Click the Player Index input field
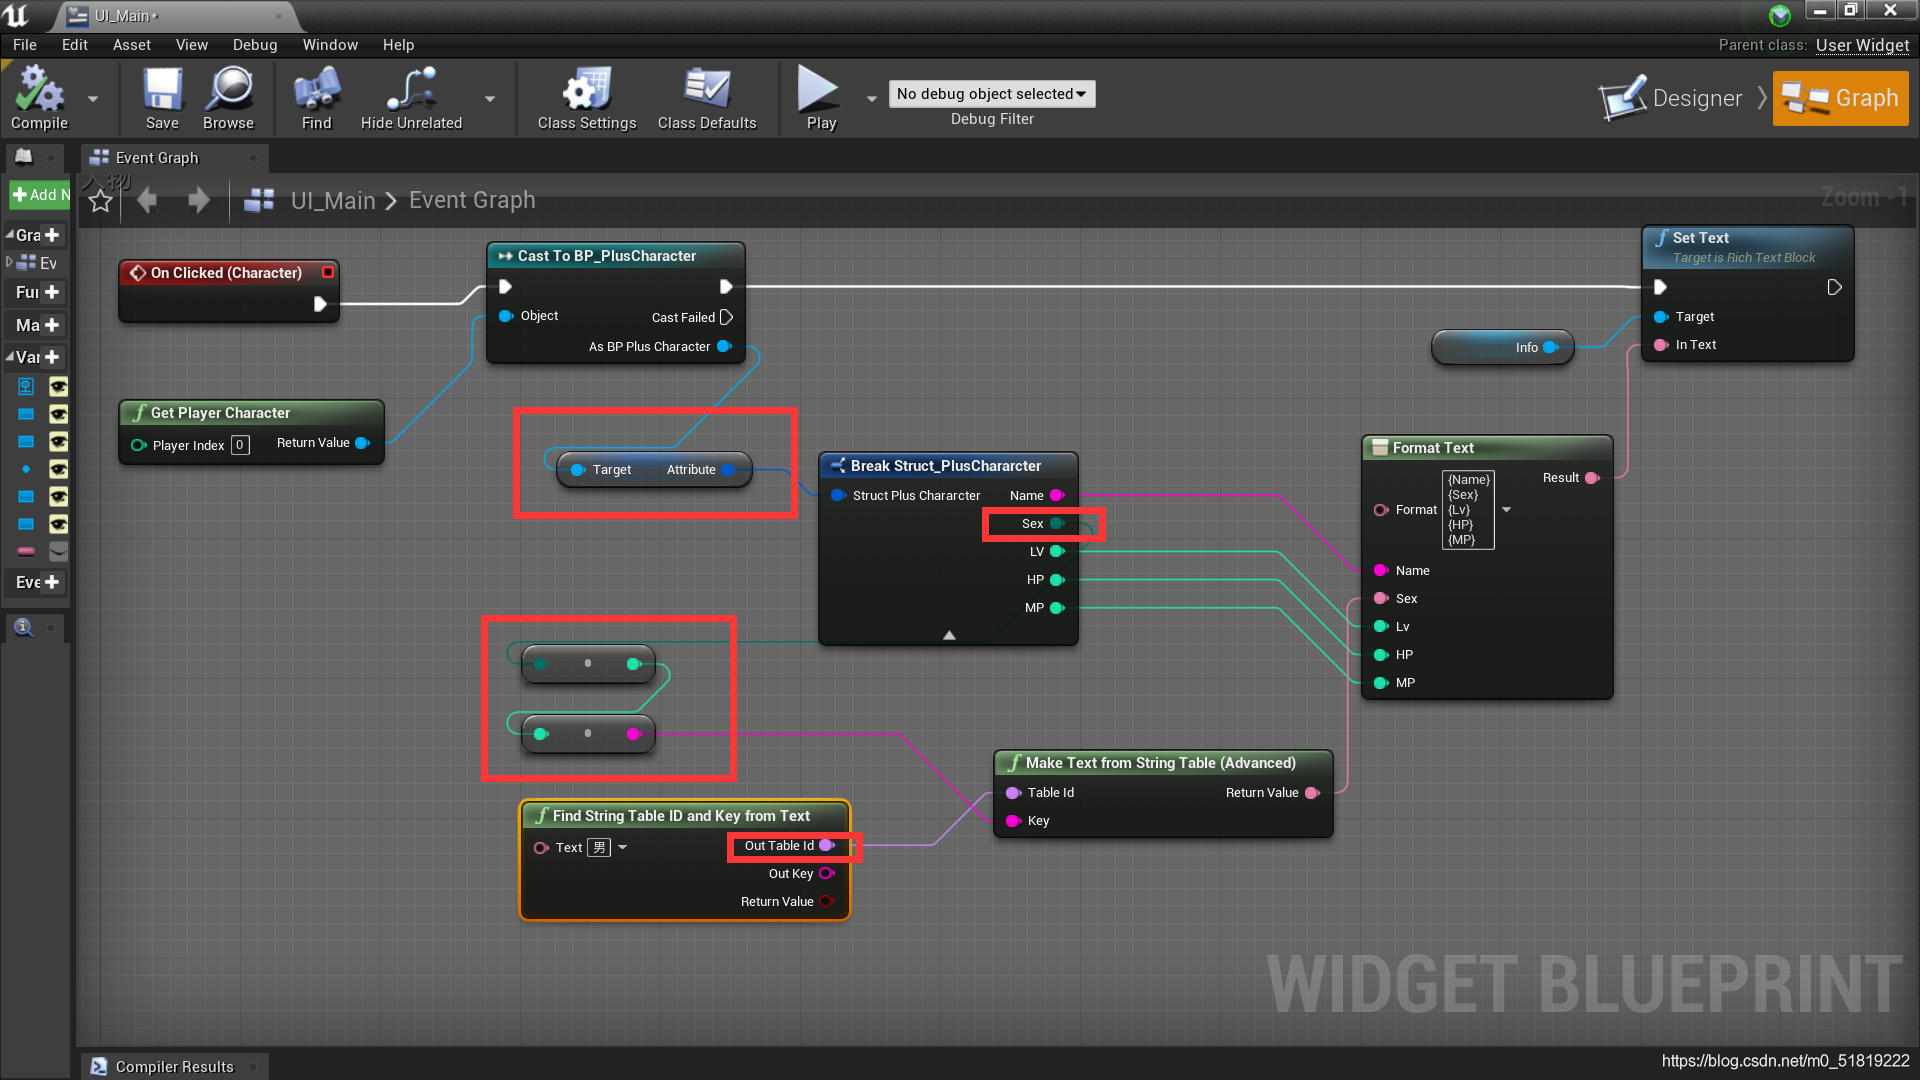Image resolution: width=1920 pixels, height=1080 pixels. click(240, 445)
